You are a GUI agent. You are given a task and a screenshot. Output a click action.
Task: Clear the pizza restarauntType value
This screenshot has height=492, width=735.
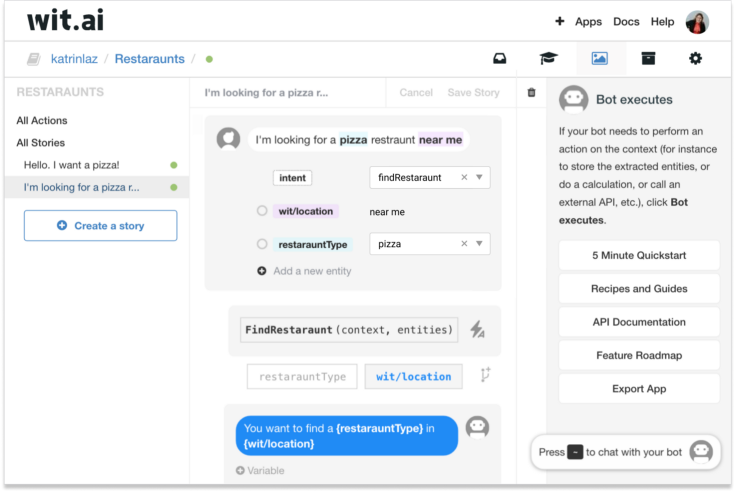click(x=464, y=244)
